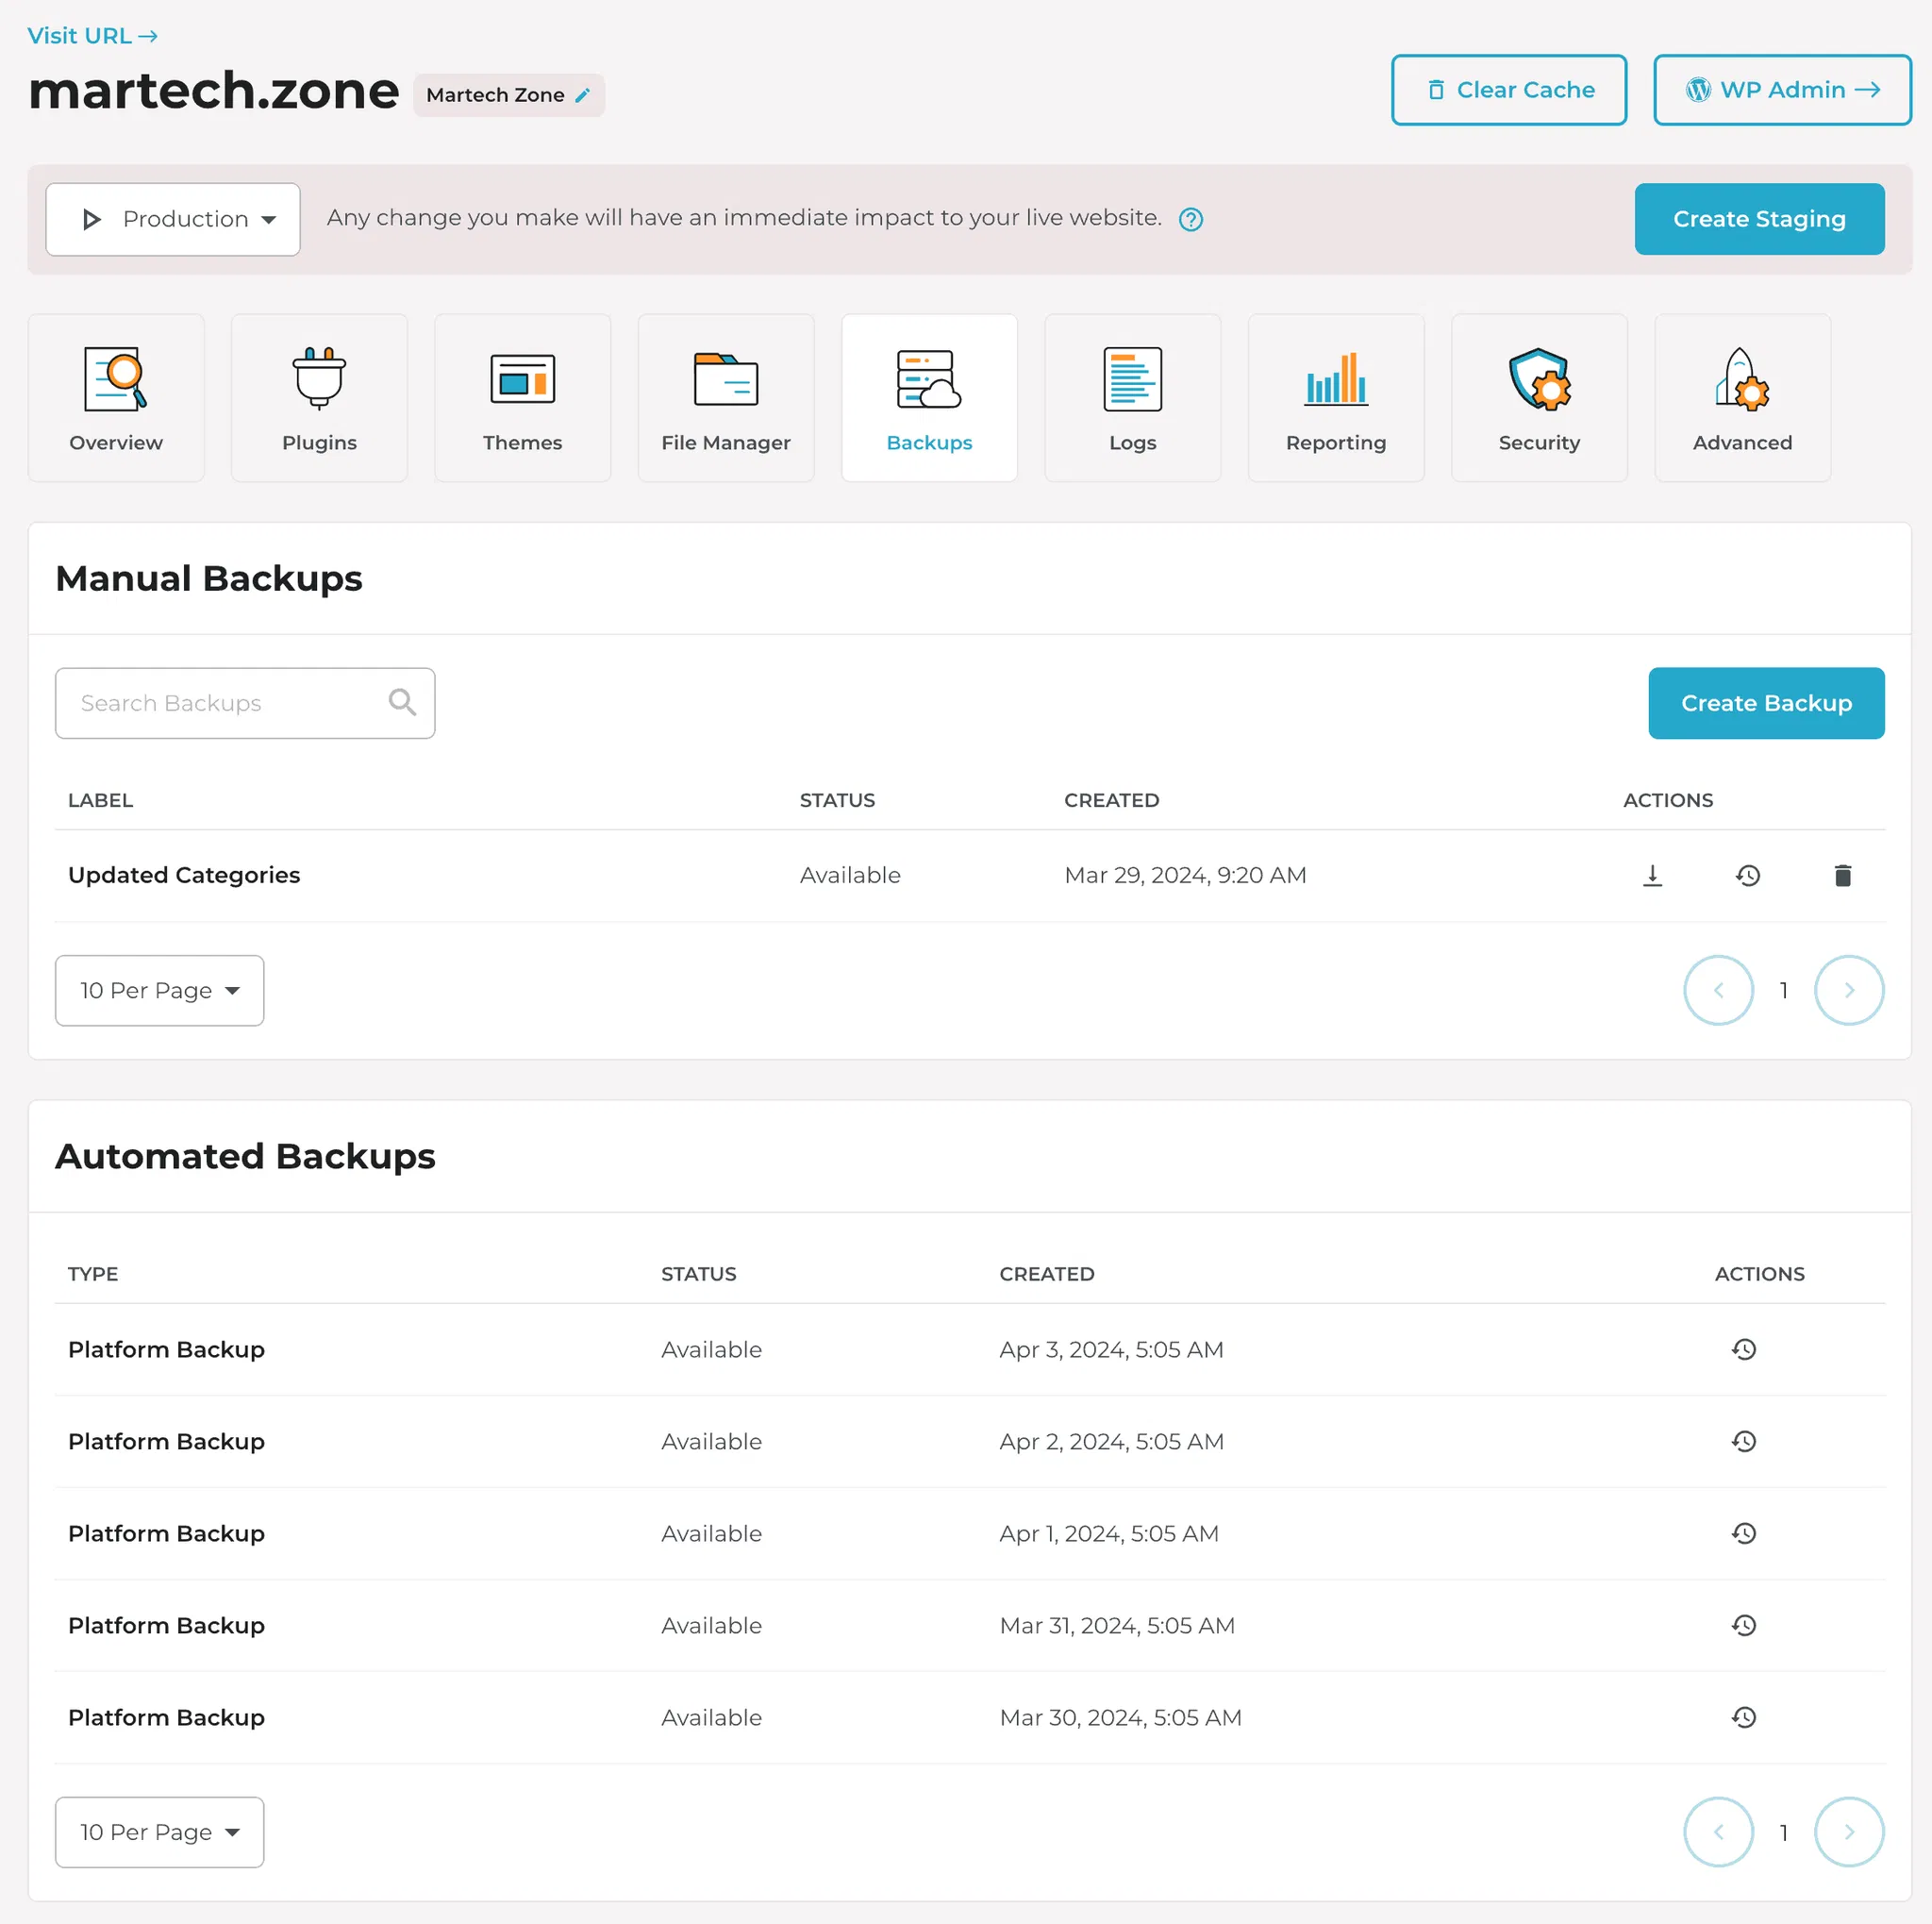Go to the File Manager tab

click(x=725, y=398)
